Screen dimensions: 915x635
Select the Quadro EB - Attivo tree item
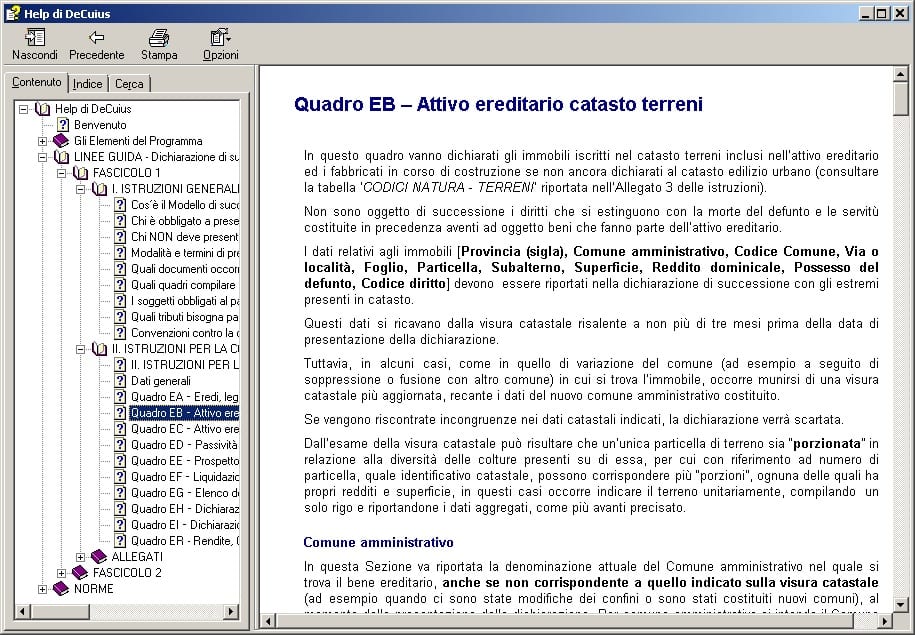click(184, 413)
